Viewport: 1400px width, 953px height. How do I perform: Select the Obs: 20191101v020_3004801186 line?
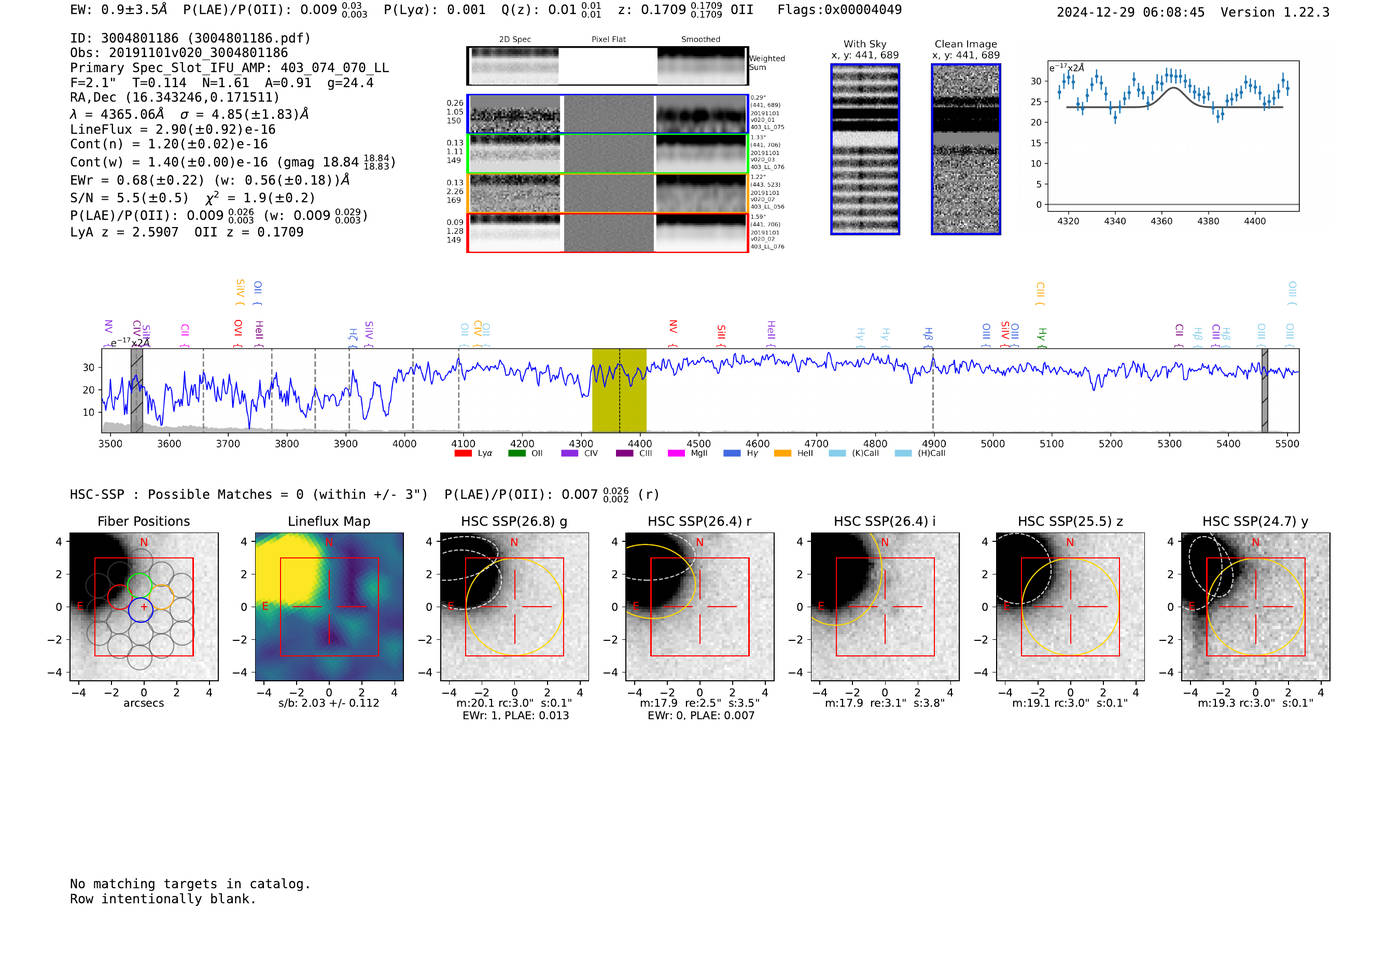click(x=179, y=53)
